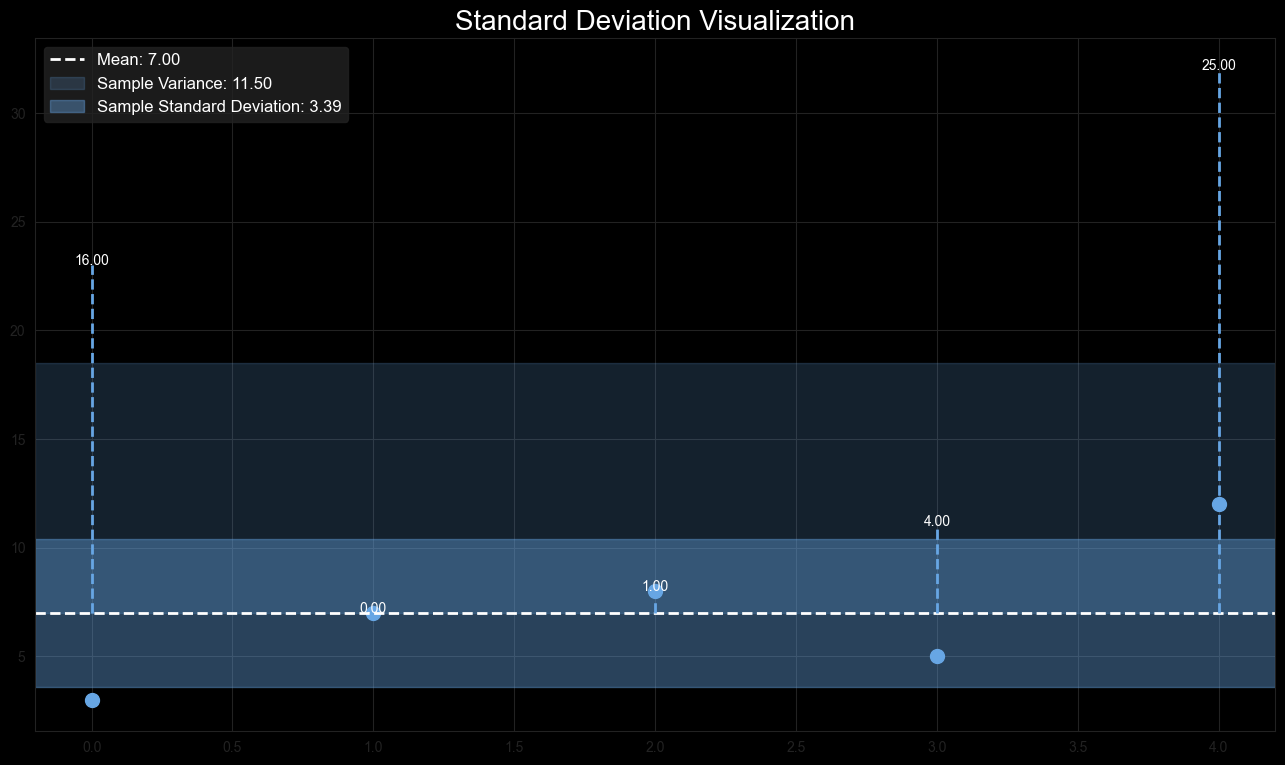
Task: Expand the legend box
Action: coord(196,82)
